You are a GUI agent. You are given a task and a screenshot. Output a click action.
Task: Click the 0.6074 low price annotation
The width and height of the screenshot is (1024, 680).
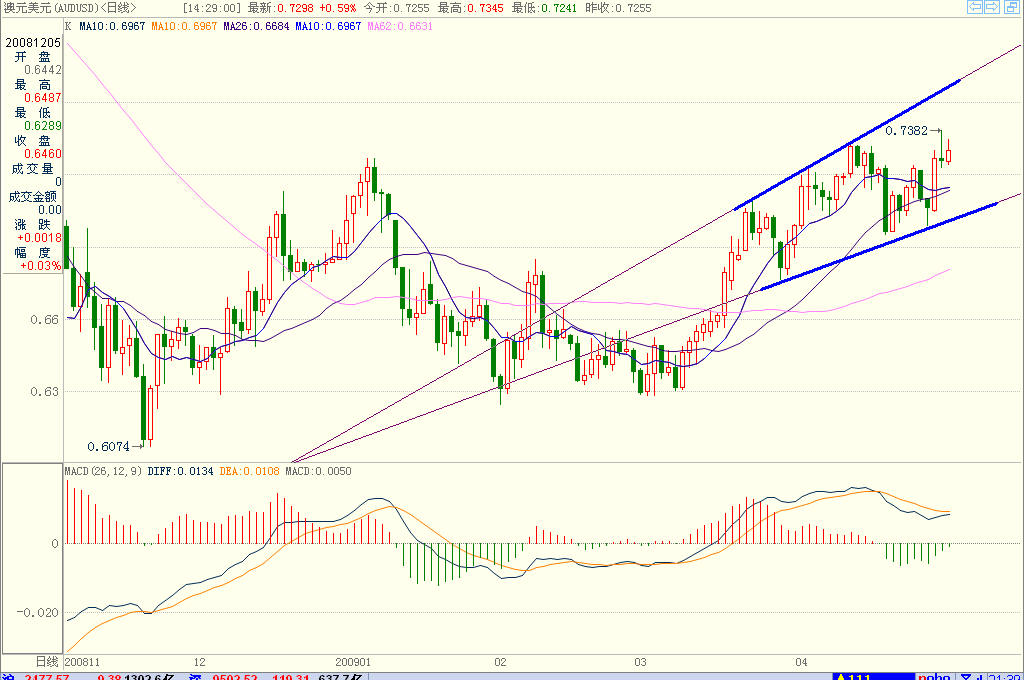(x=108, y=447)
